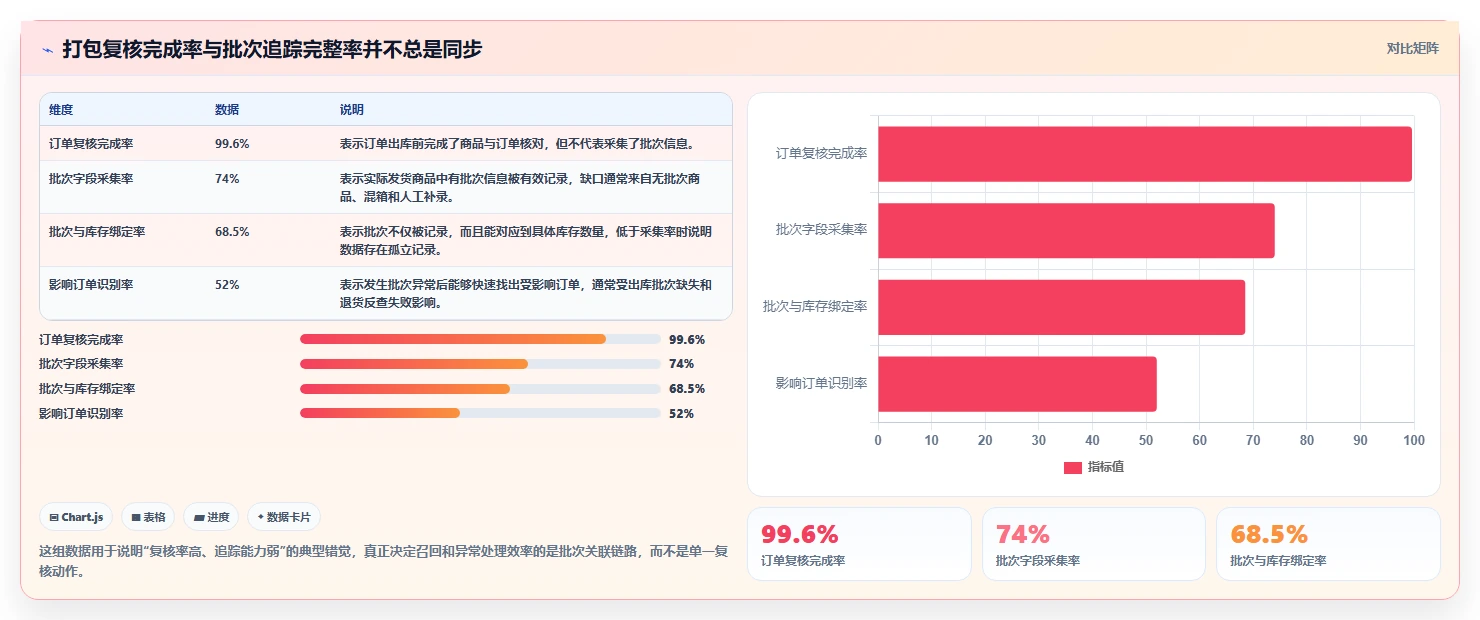Screen dimensions: 1480x620
Task: Click the description starting 表示发生批次异常后
Action: point(526,293)
